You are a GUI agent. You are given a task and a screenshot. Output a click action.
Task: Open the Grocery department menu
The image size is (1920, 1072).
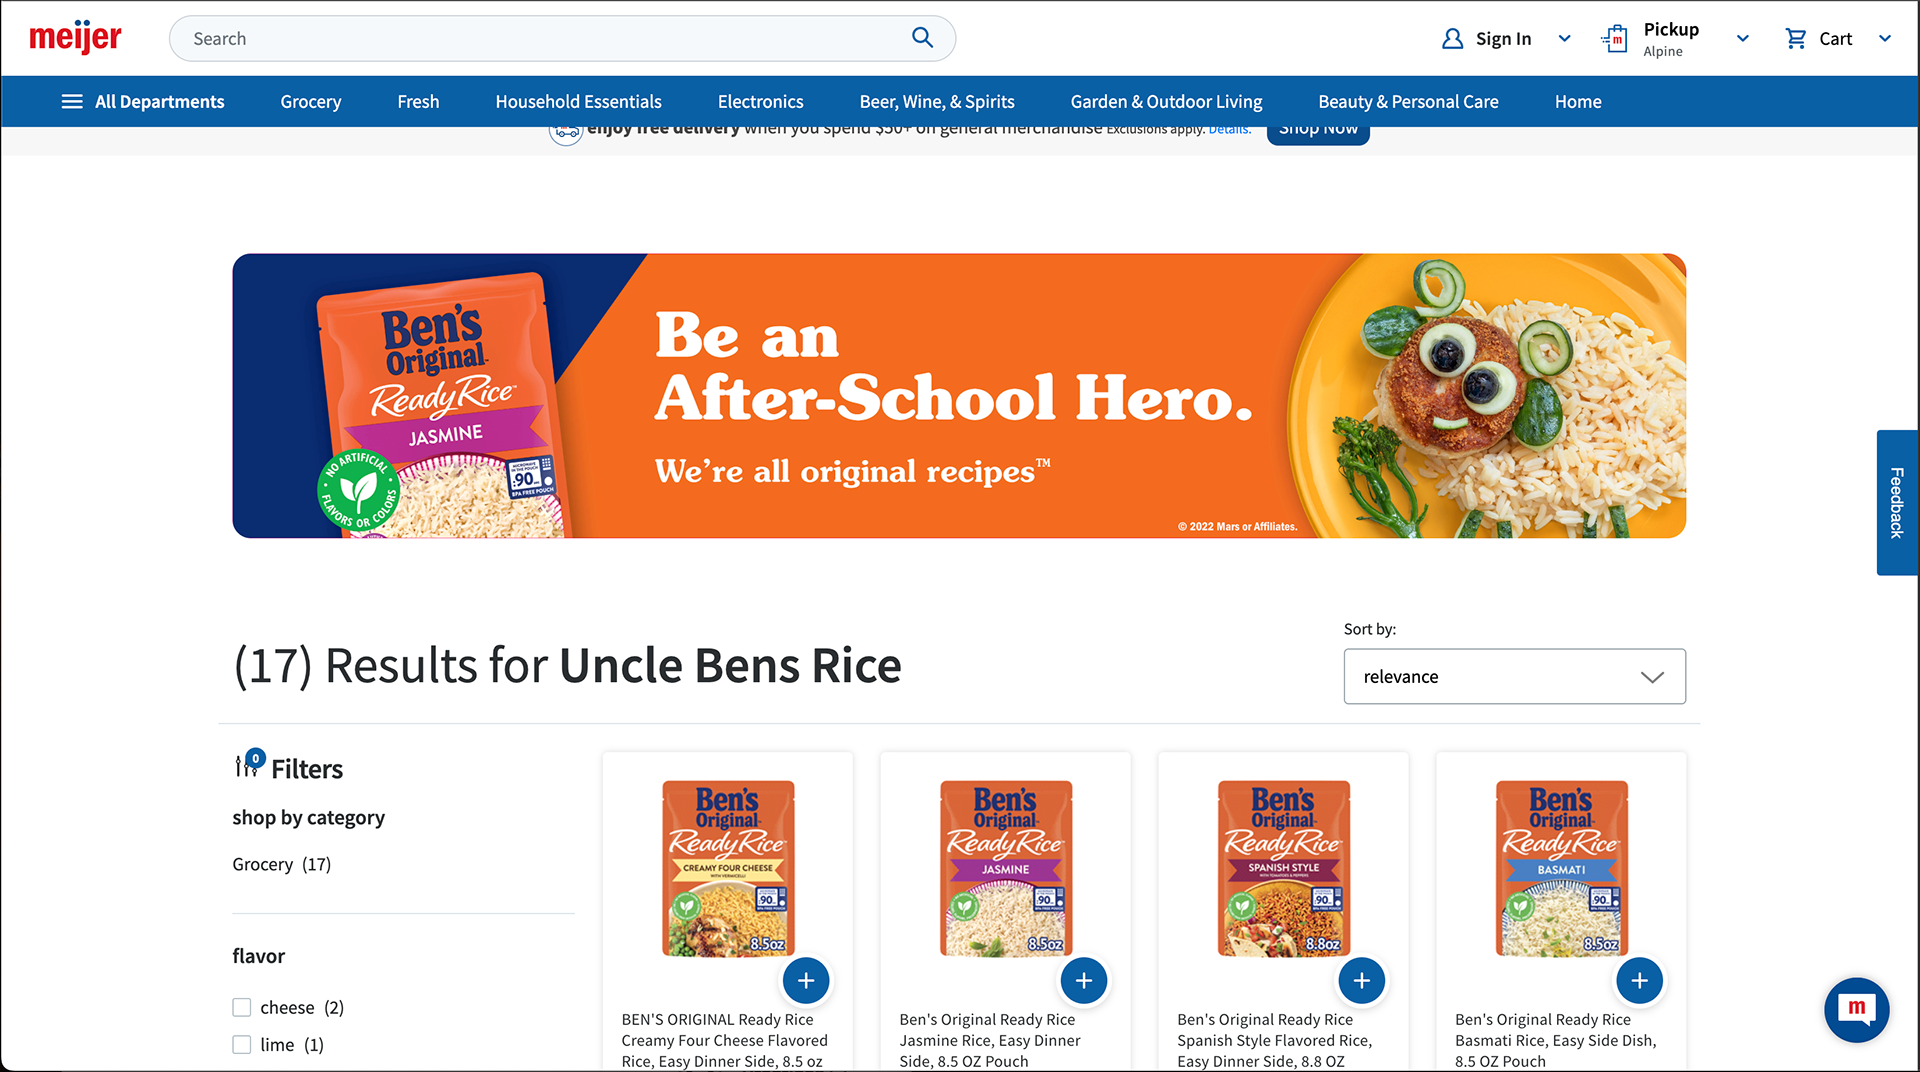point(311,101)
